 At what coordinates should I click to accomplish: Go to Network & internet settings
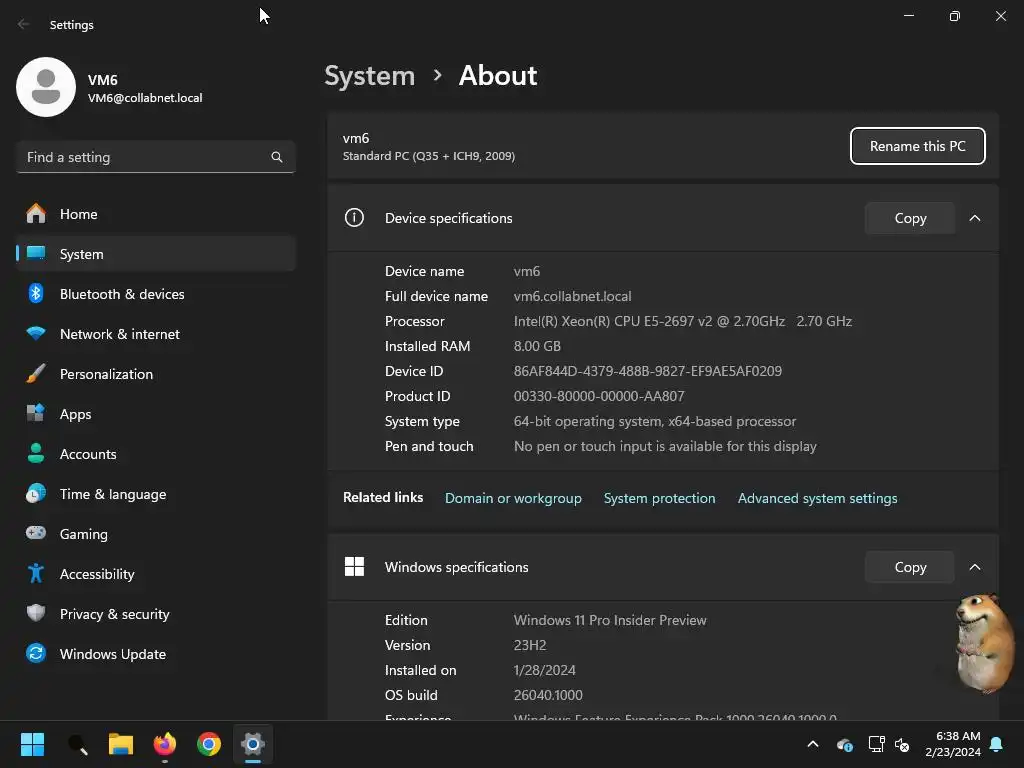[155, 334]
